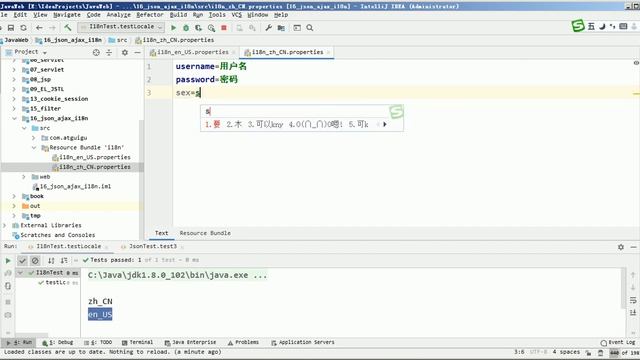Expand the book module node
Screen dimensions: 640x360
[x=14, y=196]
